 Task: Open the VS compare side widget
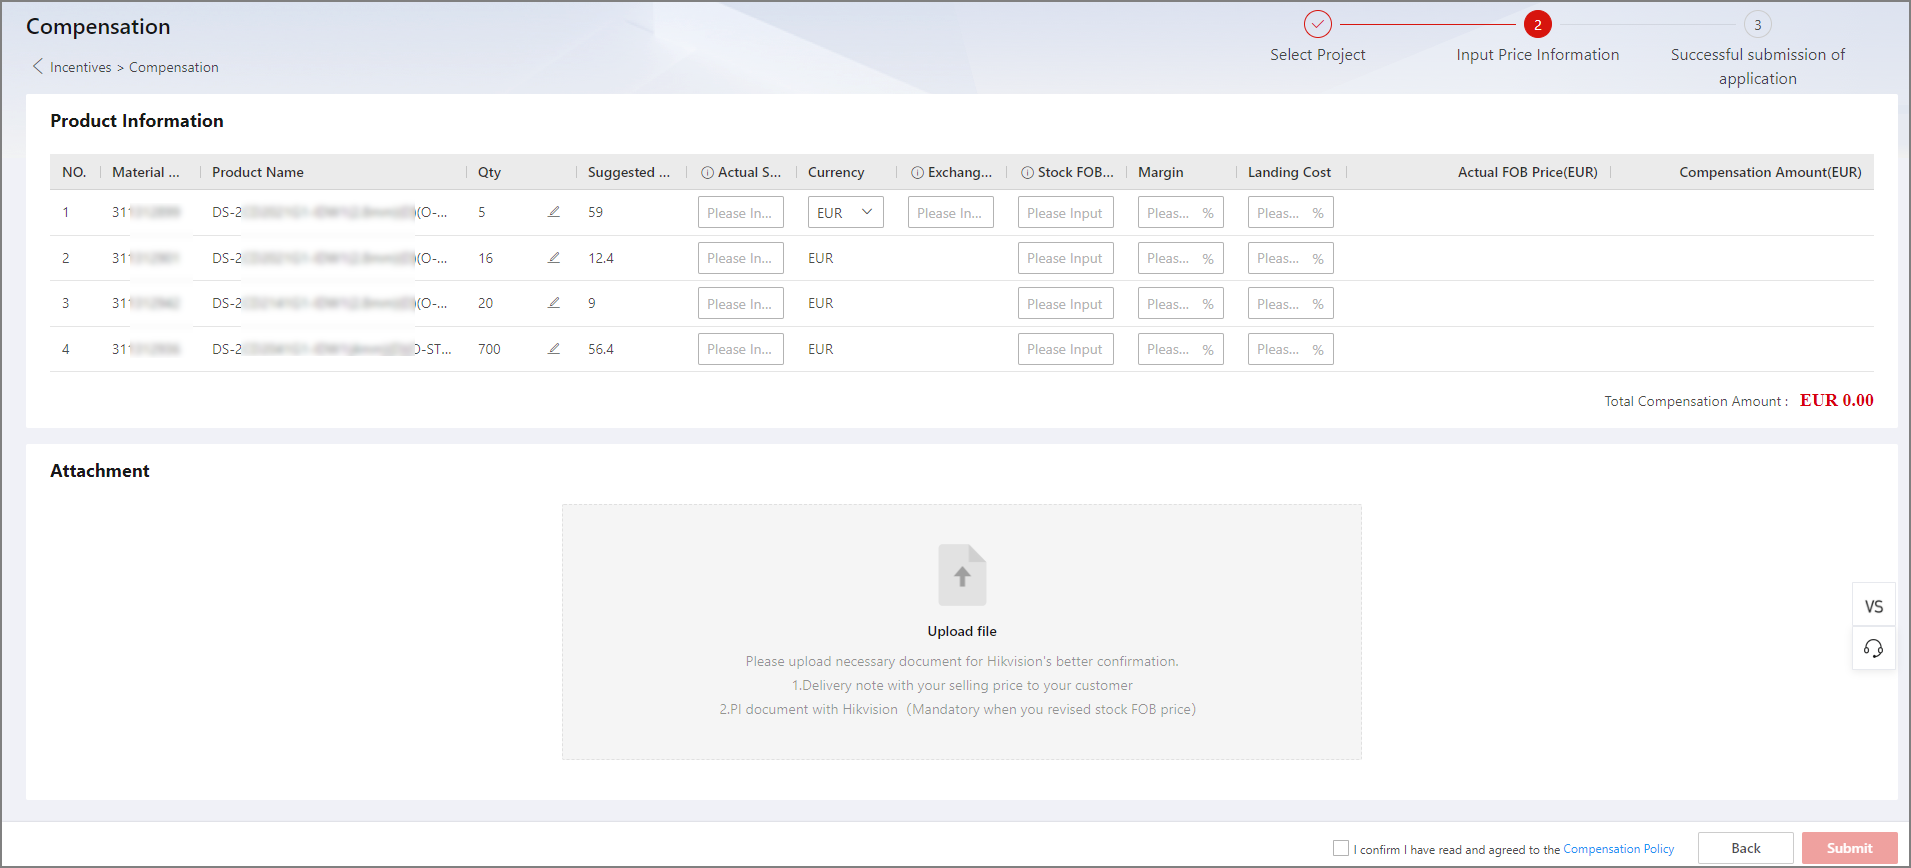tap(1874, 606)
